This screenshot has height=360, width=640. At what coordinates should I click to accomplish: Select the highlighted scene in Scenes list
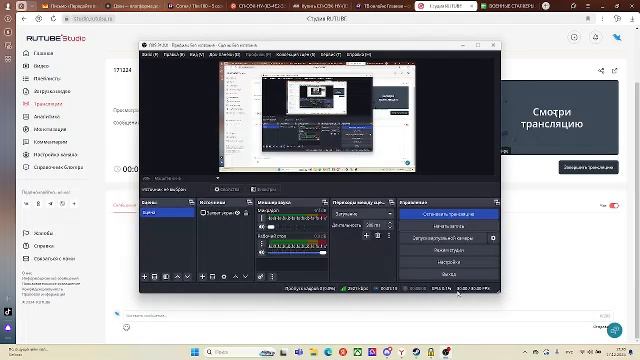pyautogui.click(x=167, y=213)
